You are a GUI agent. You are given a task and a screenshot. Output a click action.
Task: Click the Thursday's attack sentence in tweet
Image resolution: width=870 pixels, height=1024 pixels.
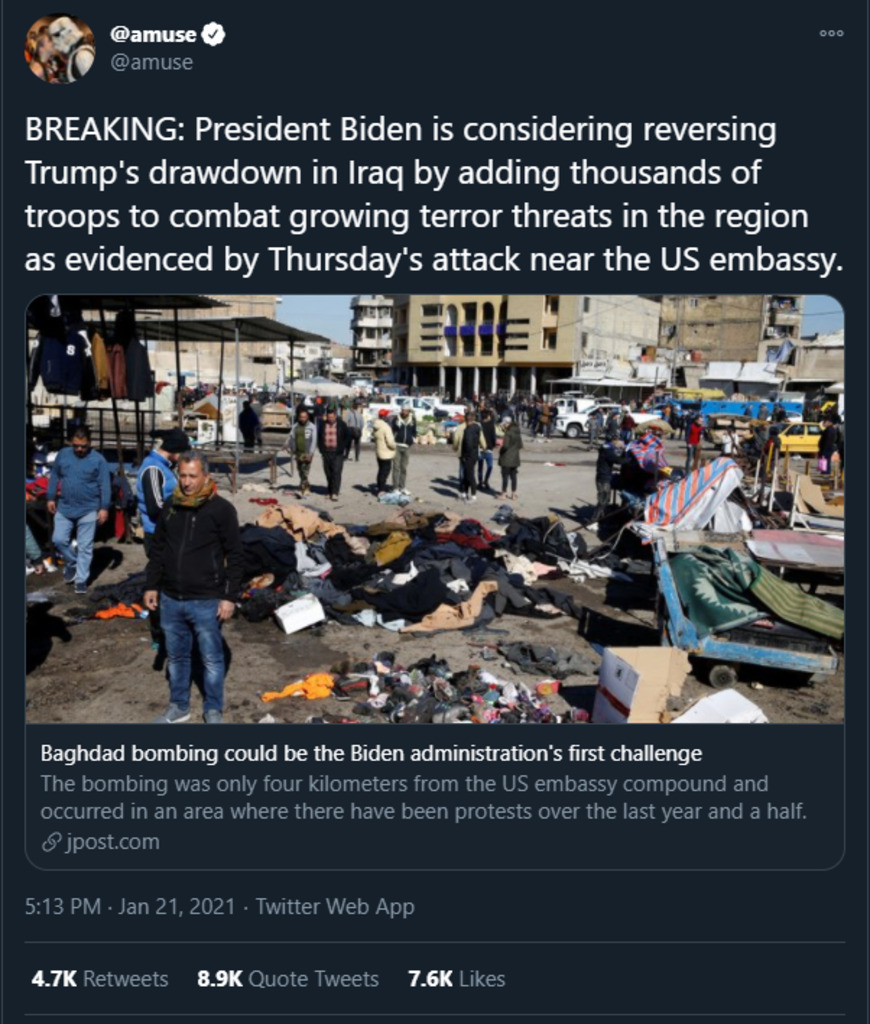pyautogui.click(x=434, y=259)
